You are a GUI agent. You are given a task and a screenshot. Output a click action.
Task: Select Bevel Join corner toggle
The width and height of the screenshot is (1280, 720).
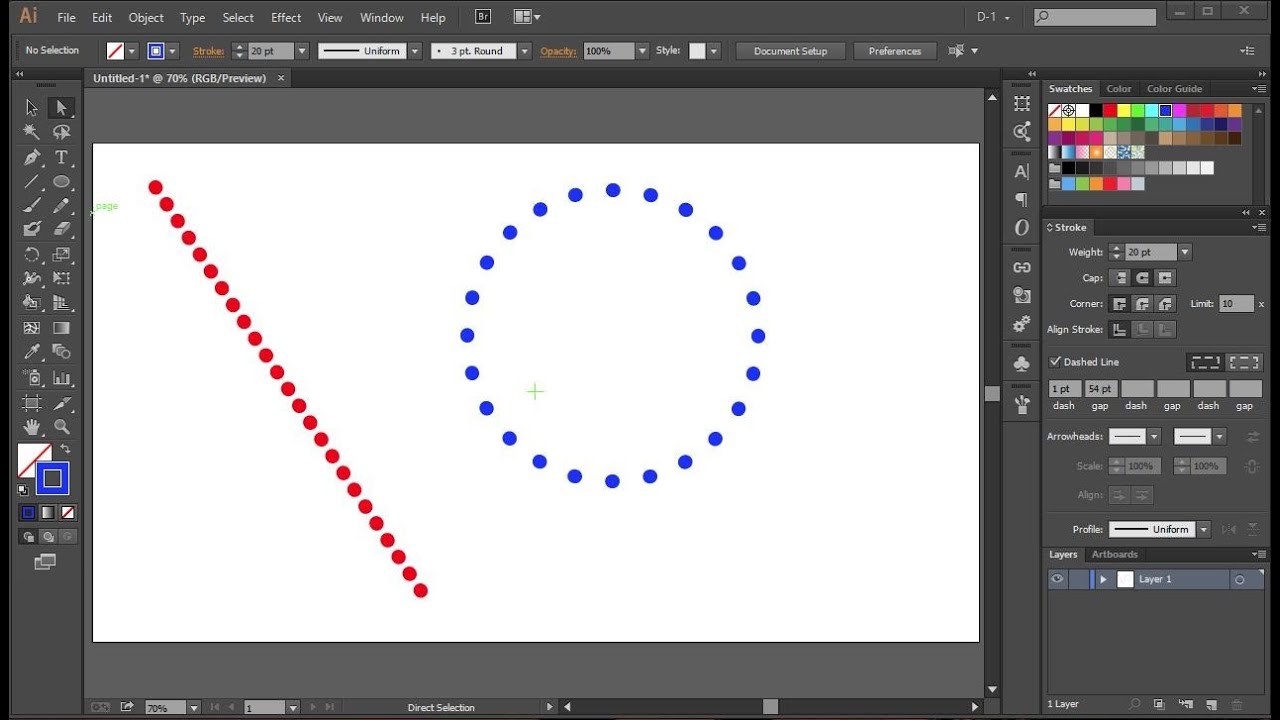(x=1165, y=304)
